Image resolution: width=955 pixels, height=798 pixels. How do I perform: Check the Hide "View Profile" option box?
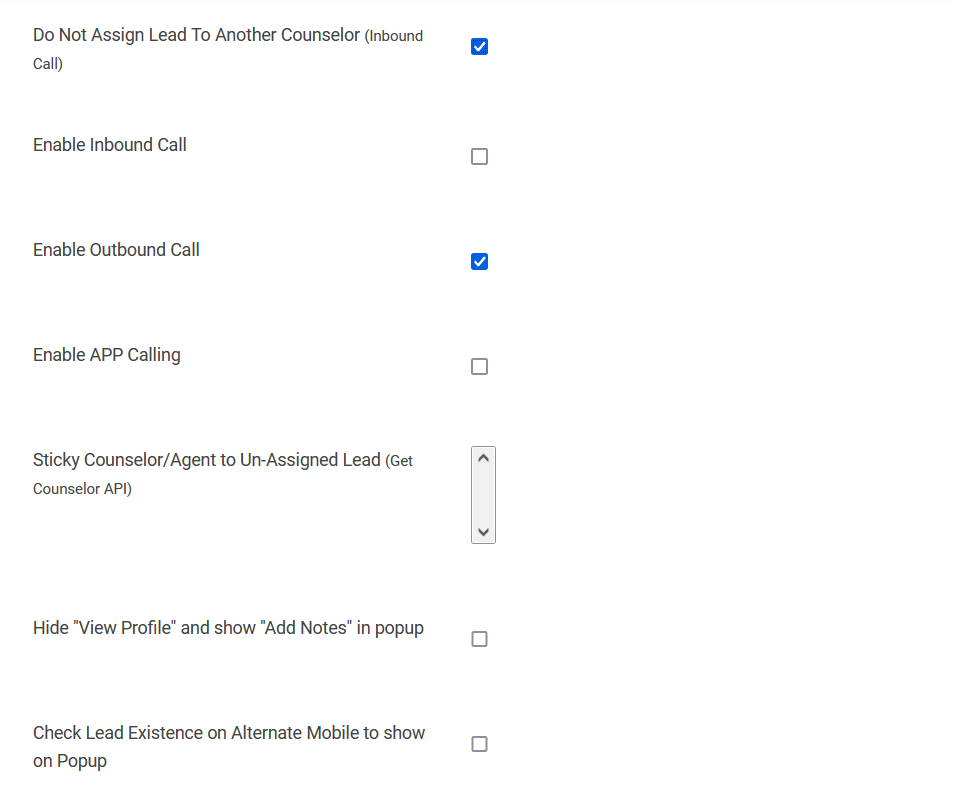pyautogui.click(x=479, y=639)
